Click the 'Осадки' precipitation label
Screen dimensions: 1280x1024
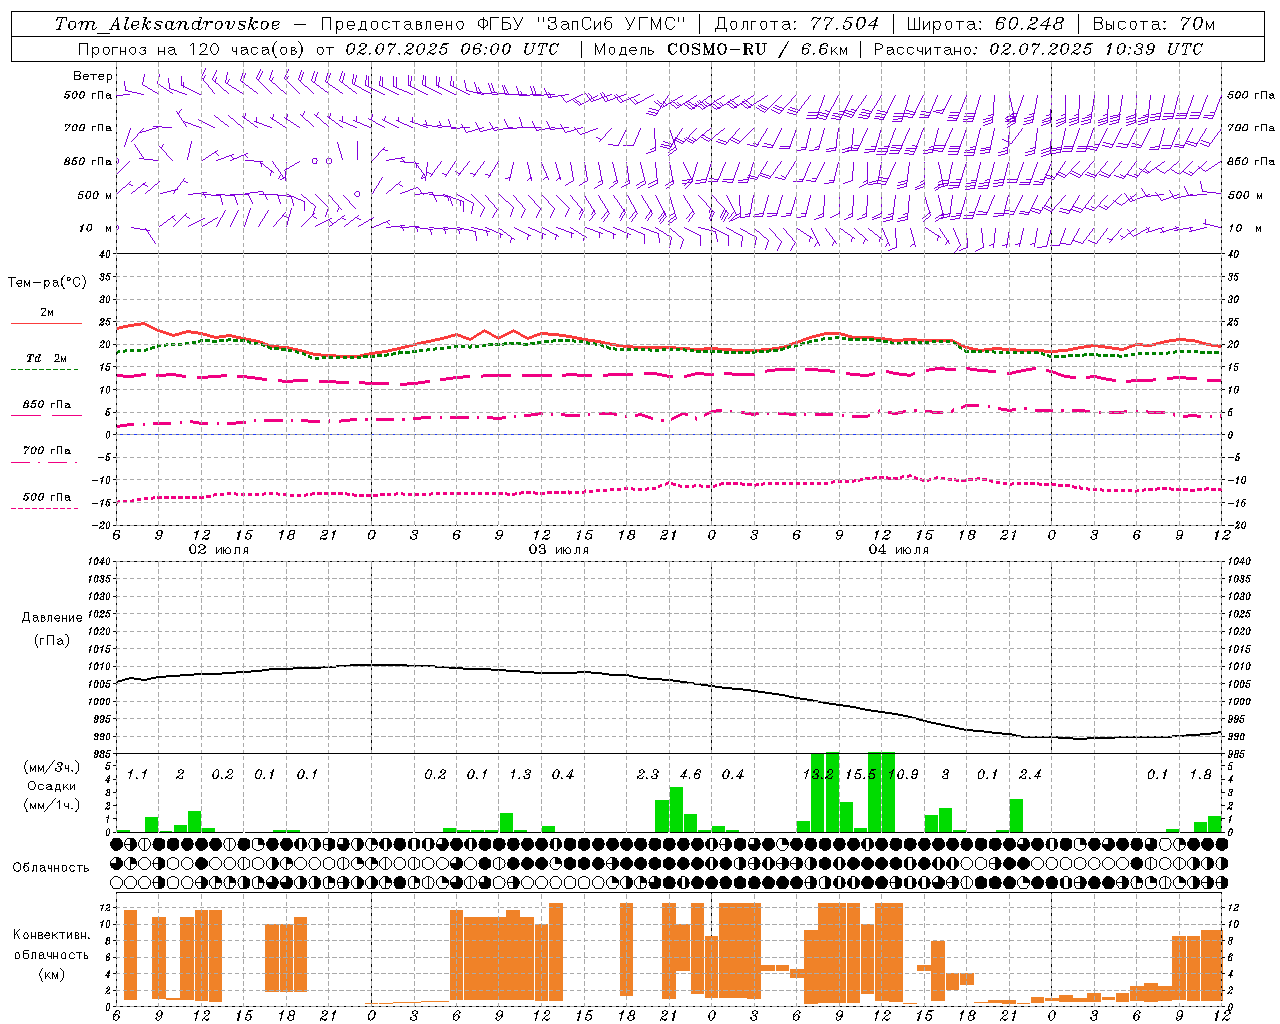click(51, 786)
